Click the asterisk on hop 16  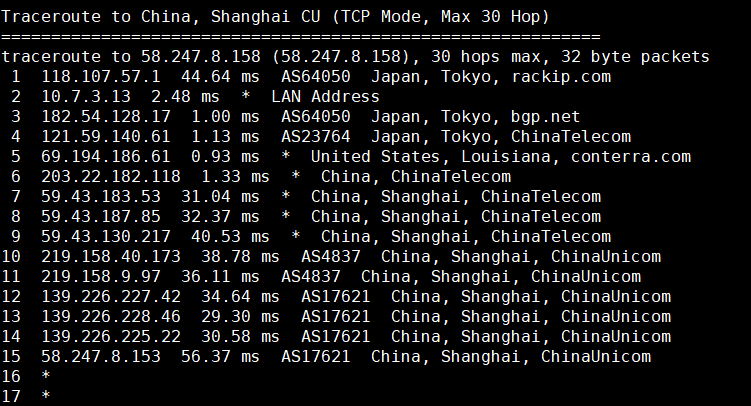[x=45, y=378]
